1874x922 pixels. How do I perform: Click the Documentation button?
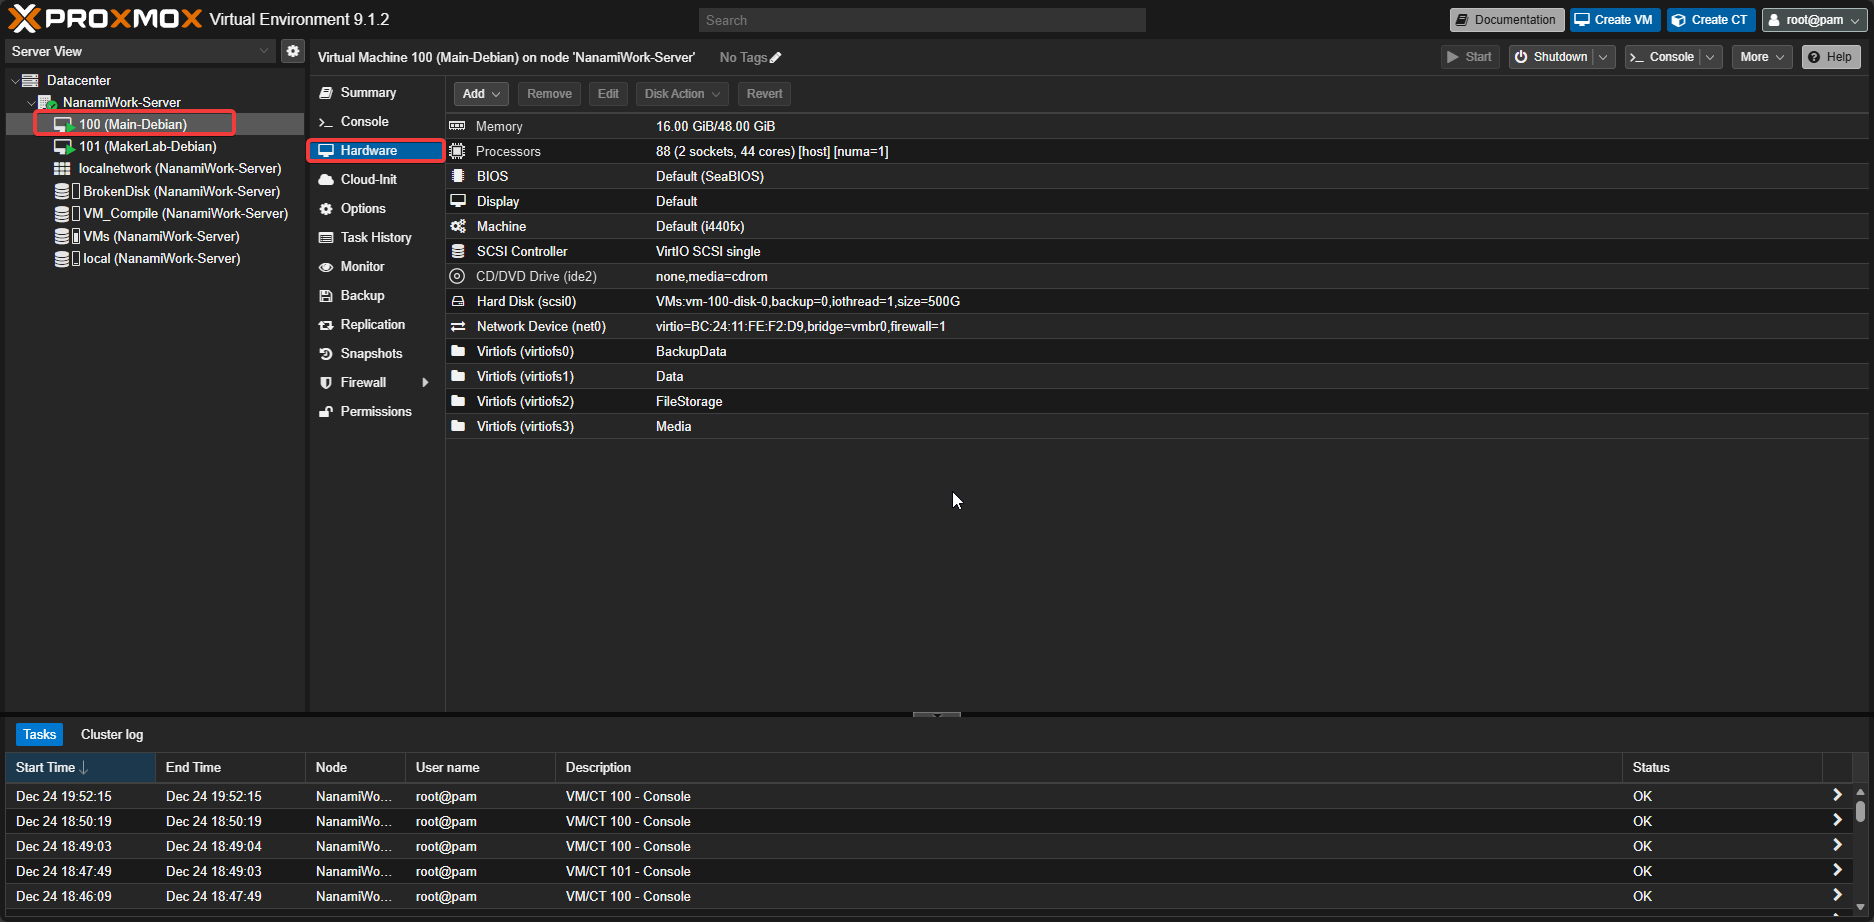tap(1506, 20)
